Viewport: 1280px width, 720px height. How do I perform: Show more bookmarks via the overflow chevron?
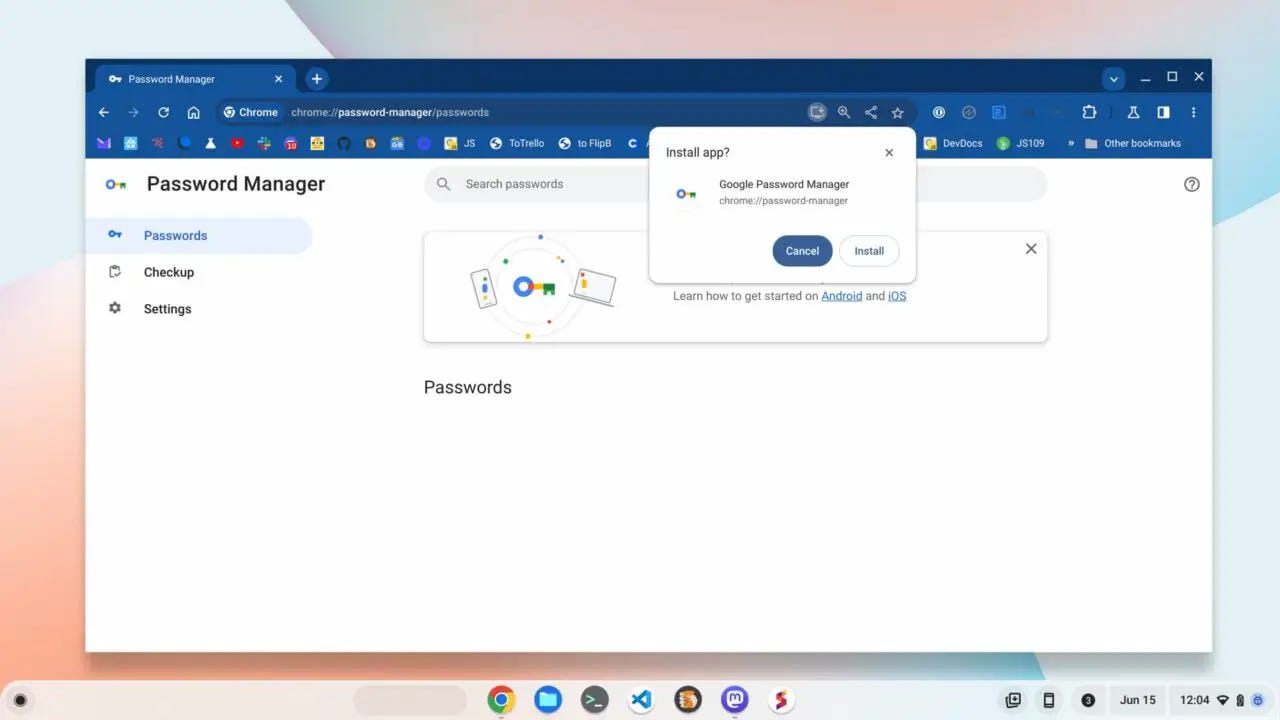[x=1071, y=143]
